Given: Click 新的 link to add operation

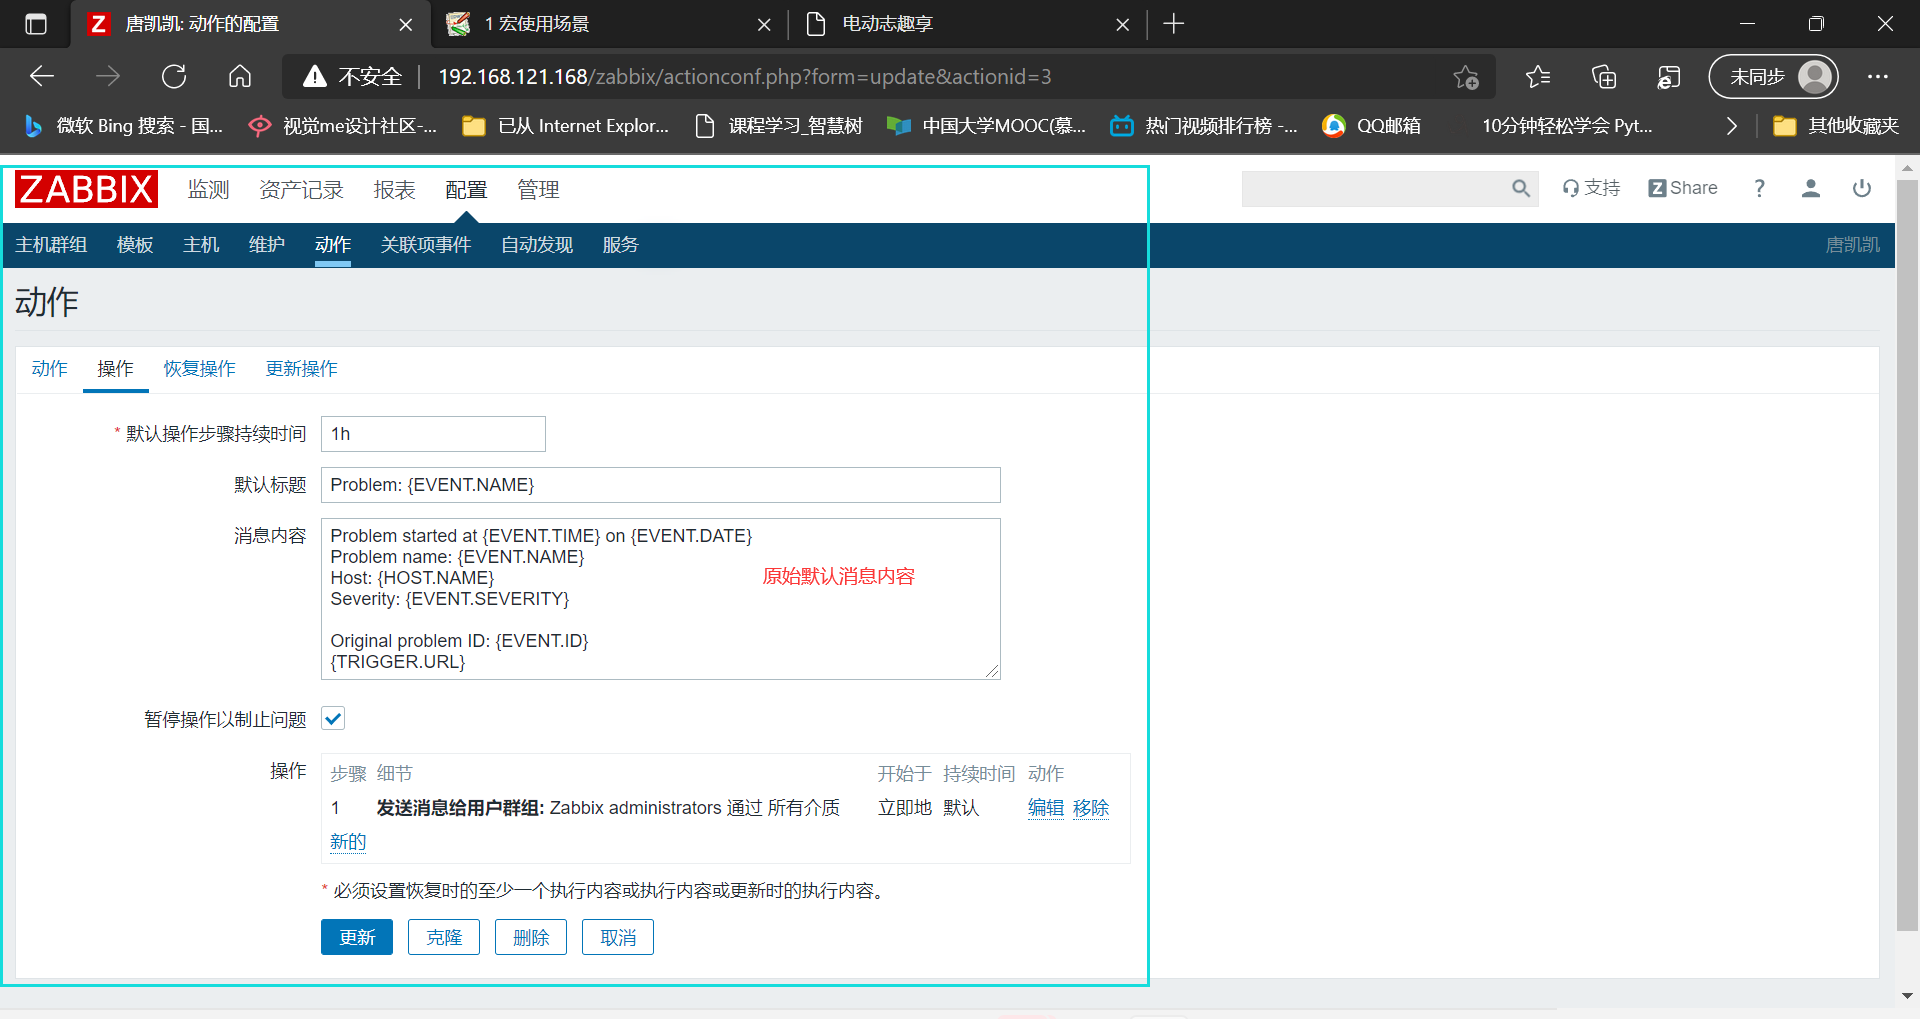Looking at the screenshot, I should pos(348,842).
